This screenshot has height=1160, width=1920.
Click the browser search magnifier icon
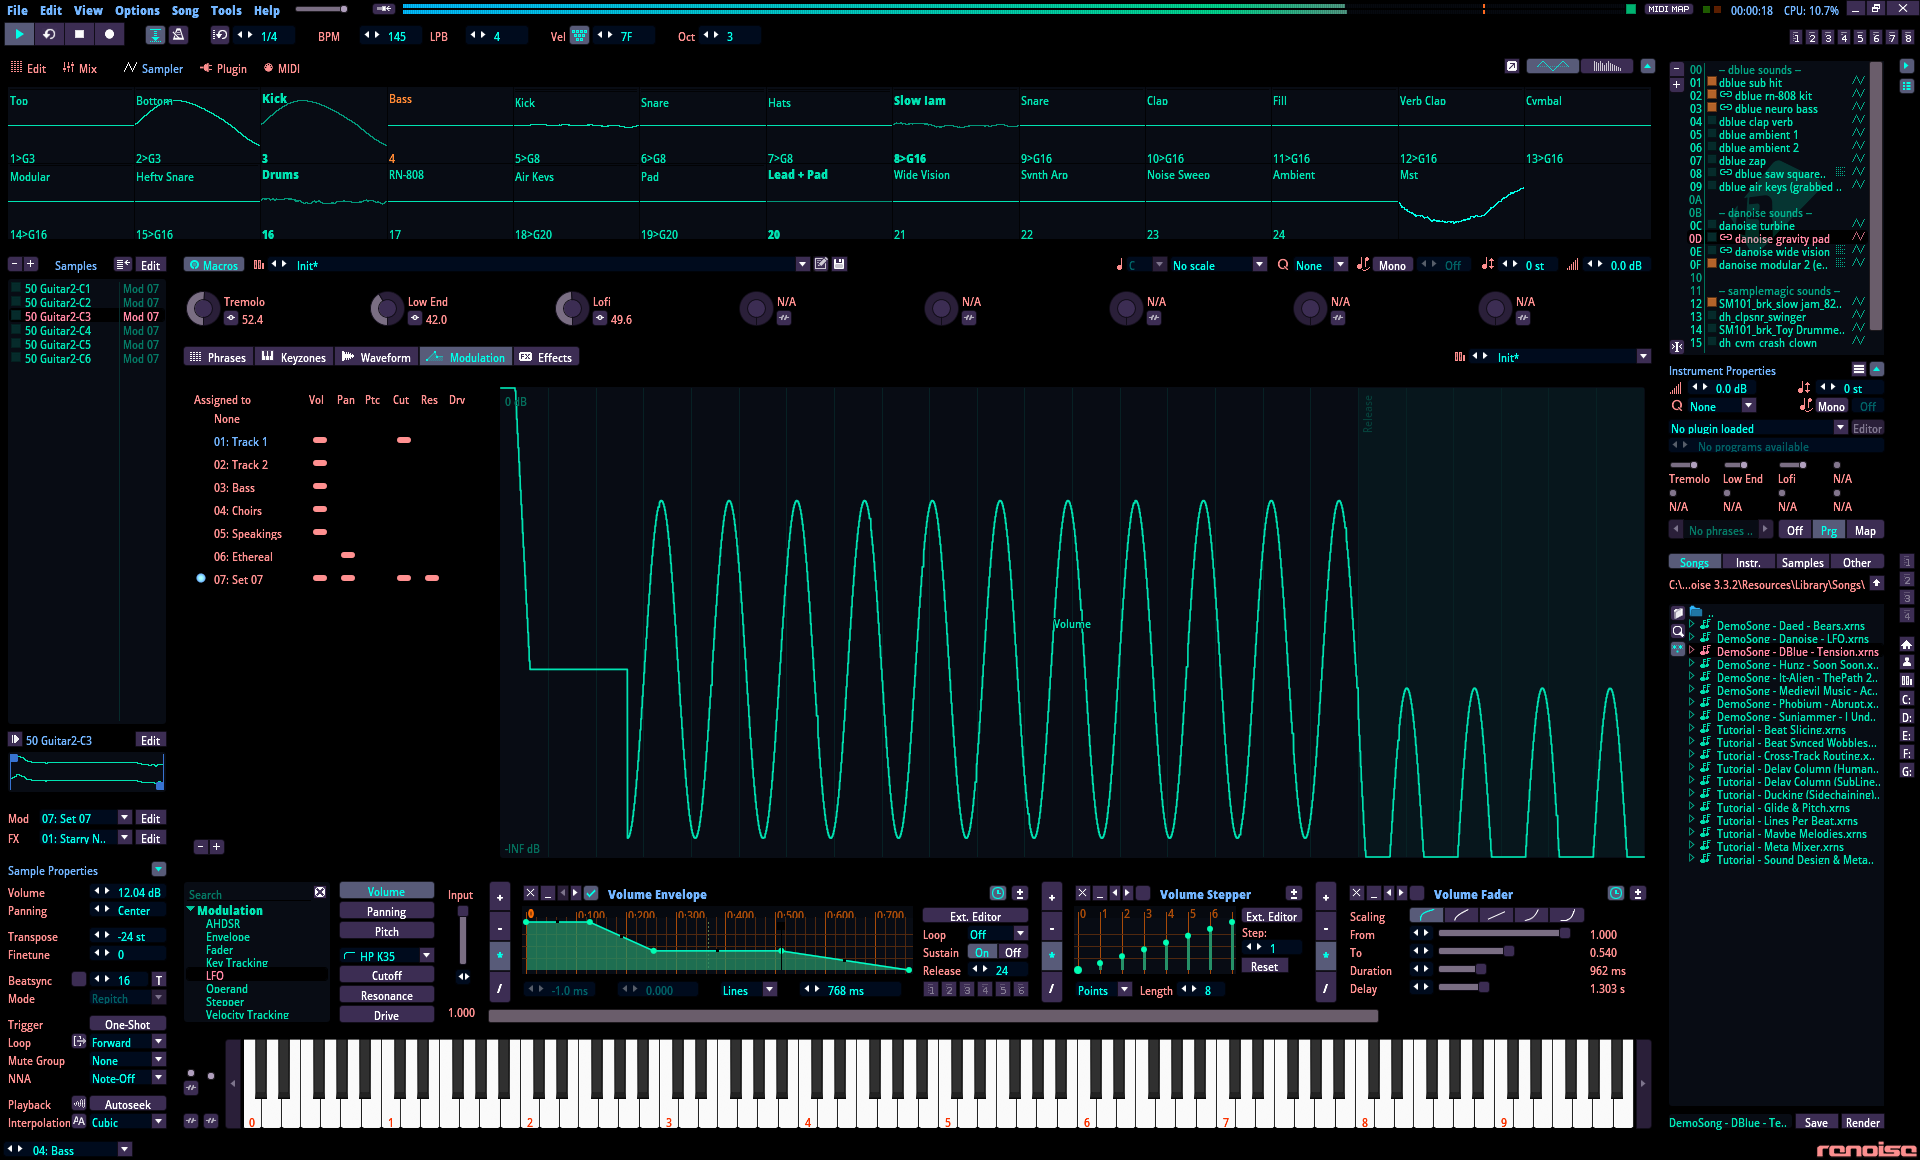[1678, 631]
